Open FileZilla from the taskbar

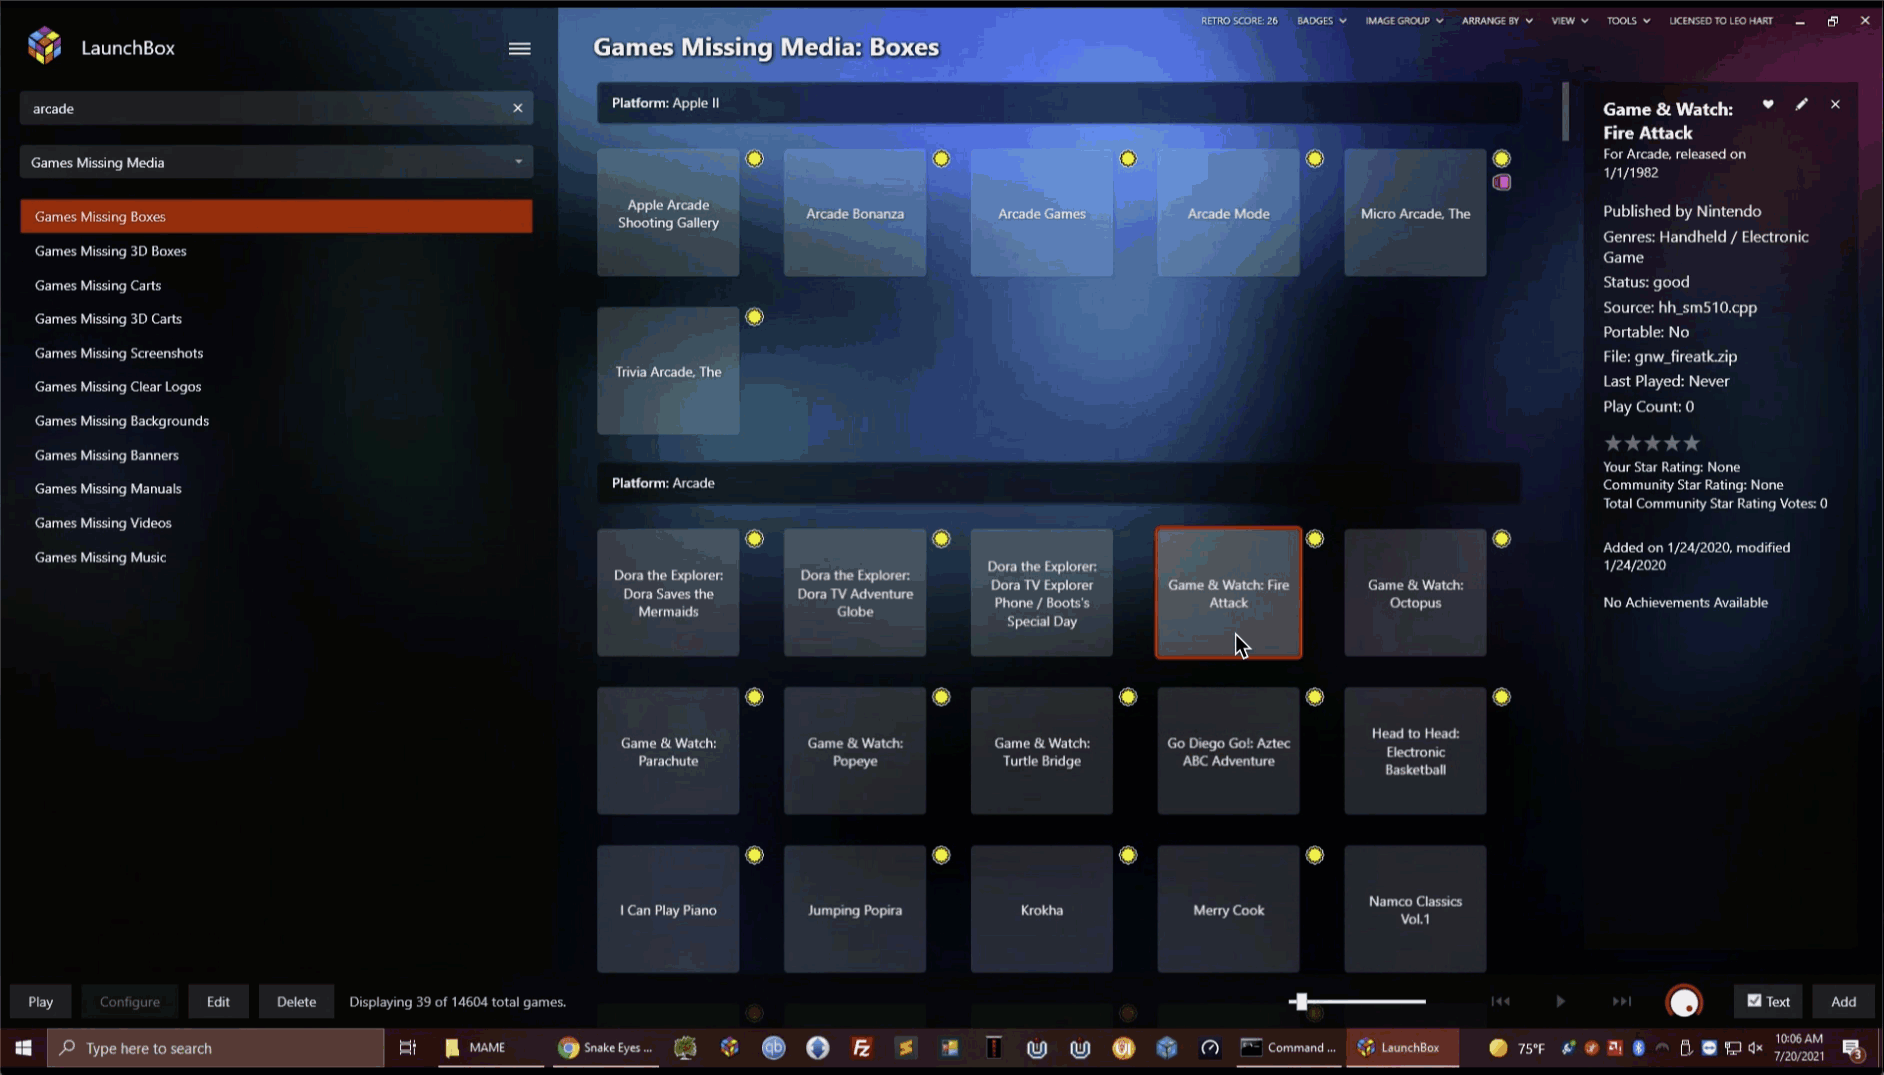click(x=861, y=1048)
